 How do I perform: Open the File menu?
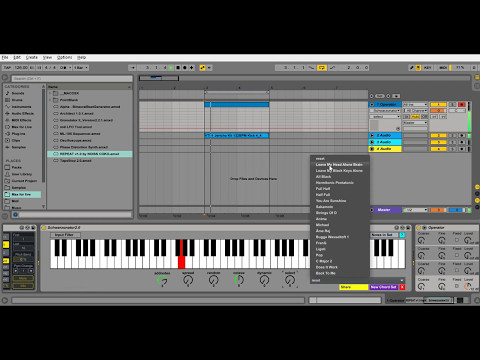click(x=5, y=57)
